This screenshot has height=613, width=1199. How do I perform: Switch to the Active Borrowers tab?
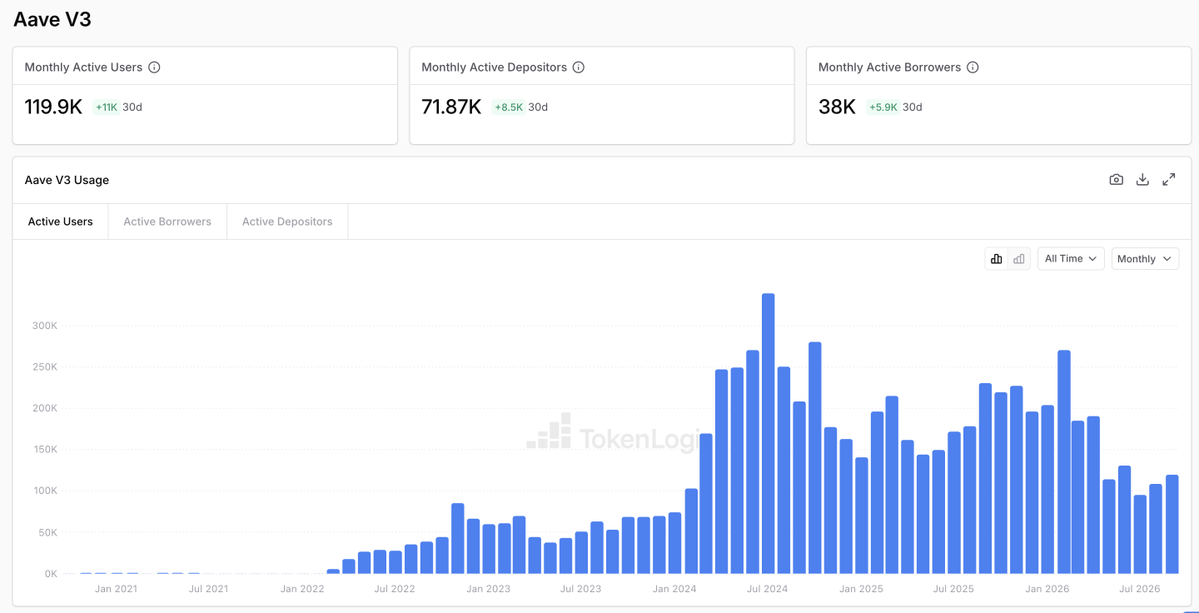coord(167,222)
